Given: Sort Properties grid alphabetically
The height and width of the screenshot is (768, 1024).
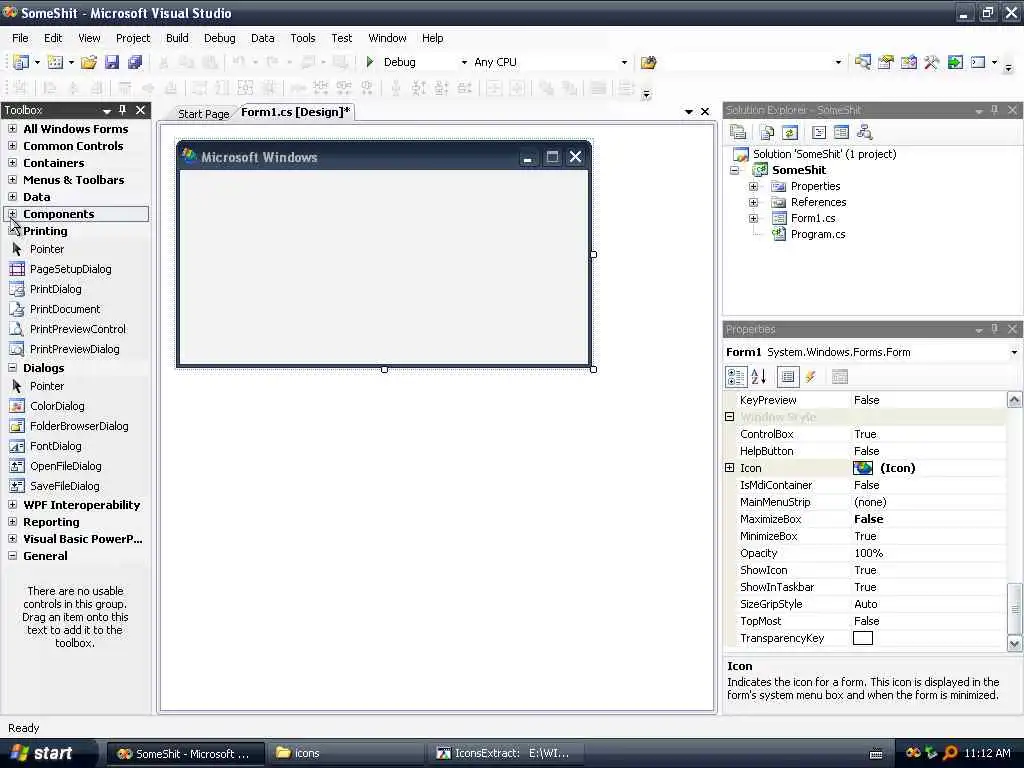Looking at the screenshot, I should (x=759, y=376).
